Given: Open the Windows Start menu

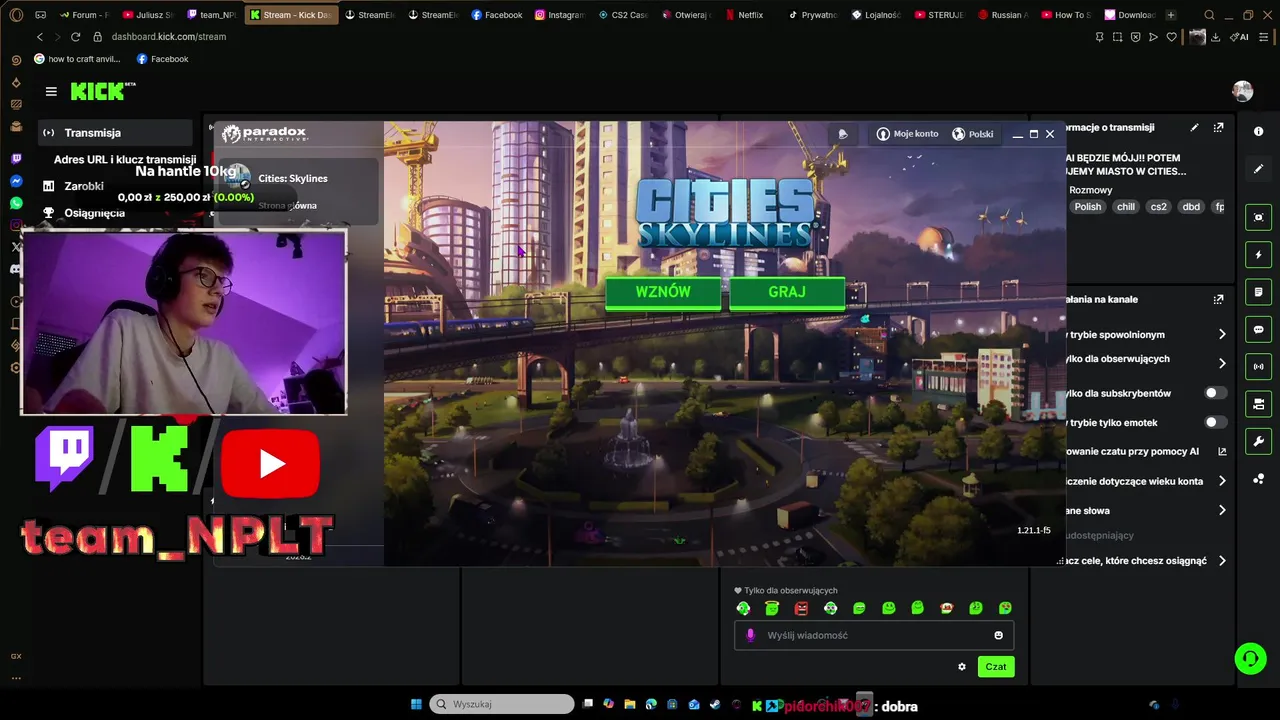Looking at the screenshot, I should tap(416, 704).
